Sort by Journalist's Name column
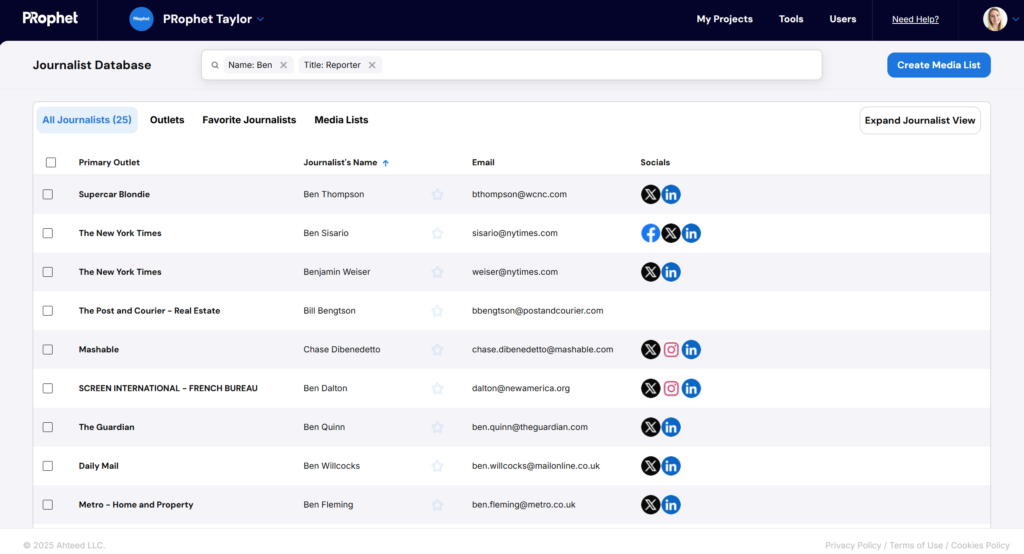This screenshot has height=554, width=1024. tap(346, 162)
